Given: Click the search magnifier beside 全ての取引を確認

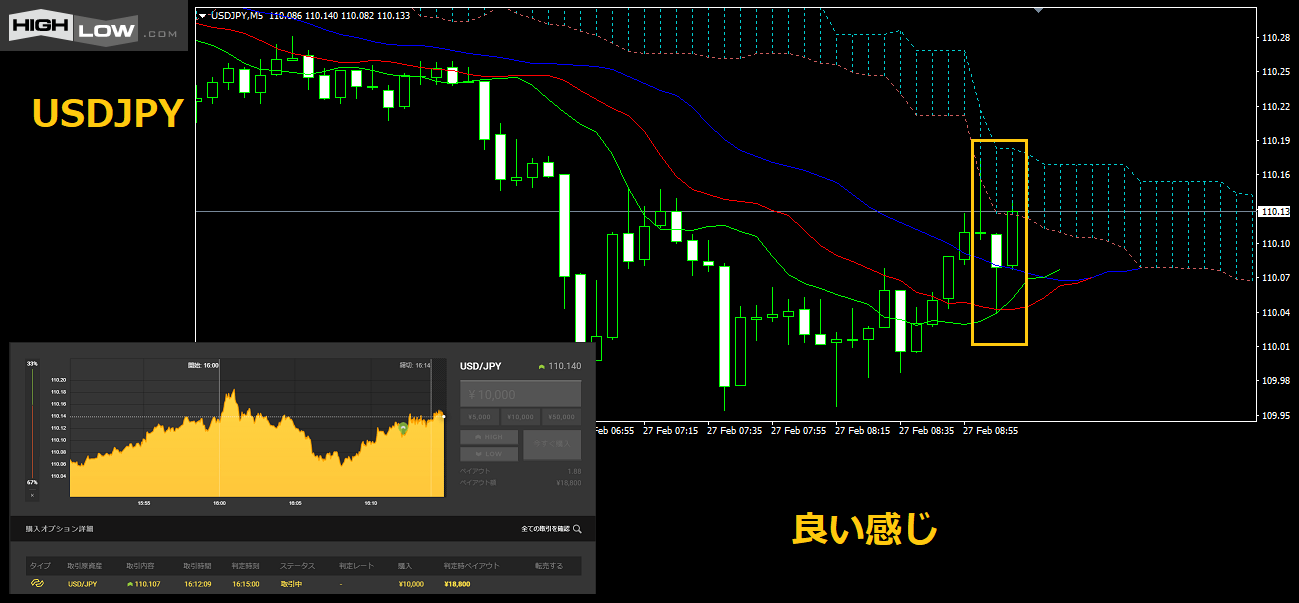Looking at the screenshot, I should pyautogui.click(x=577, y=529).
